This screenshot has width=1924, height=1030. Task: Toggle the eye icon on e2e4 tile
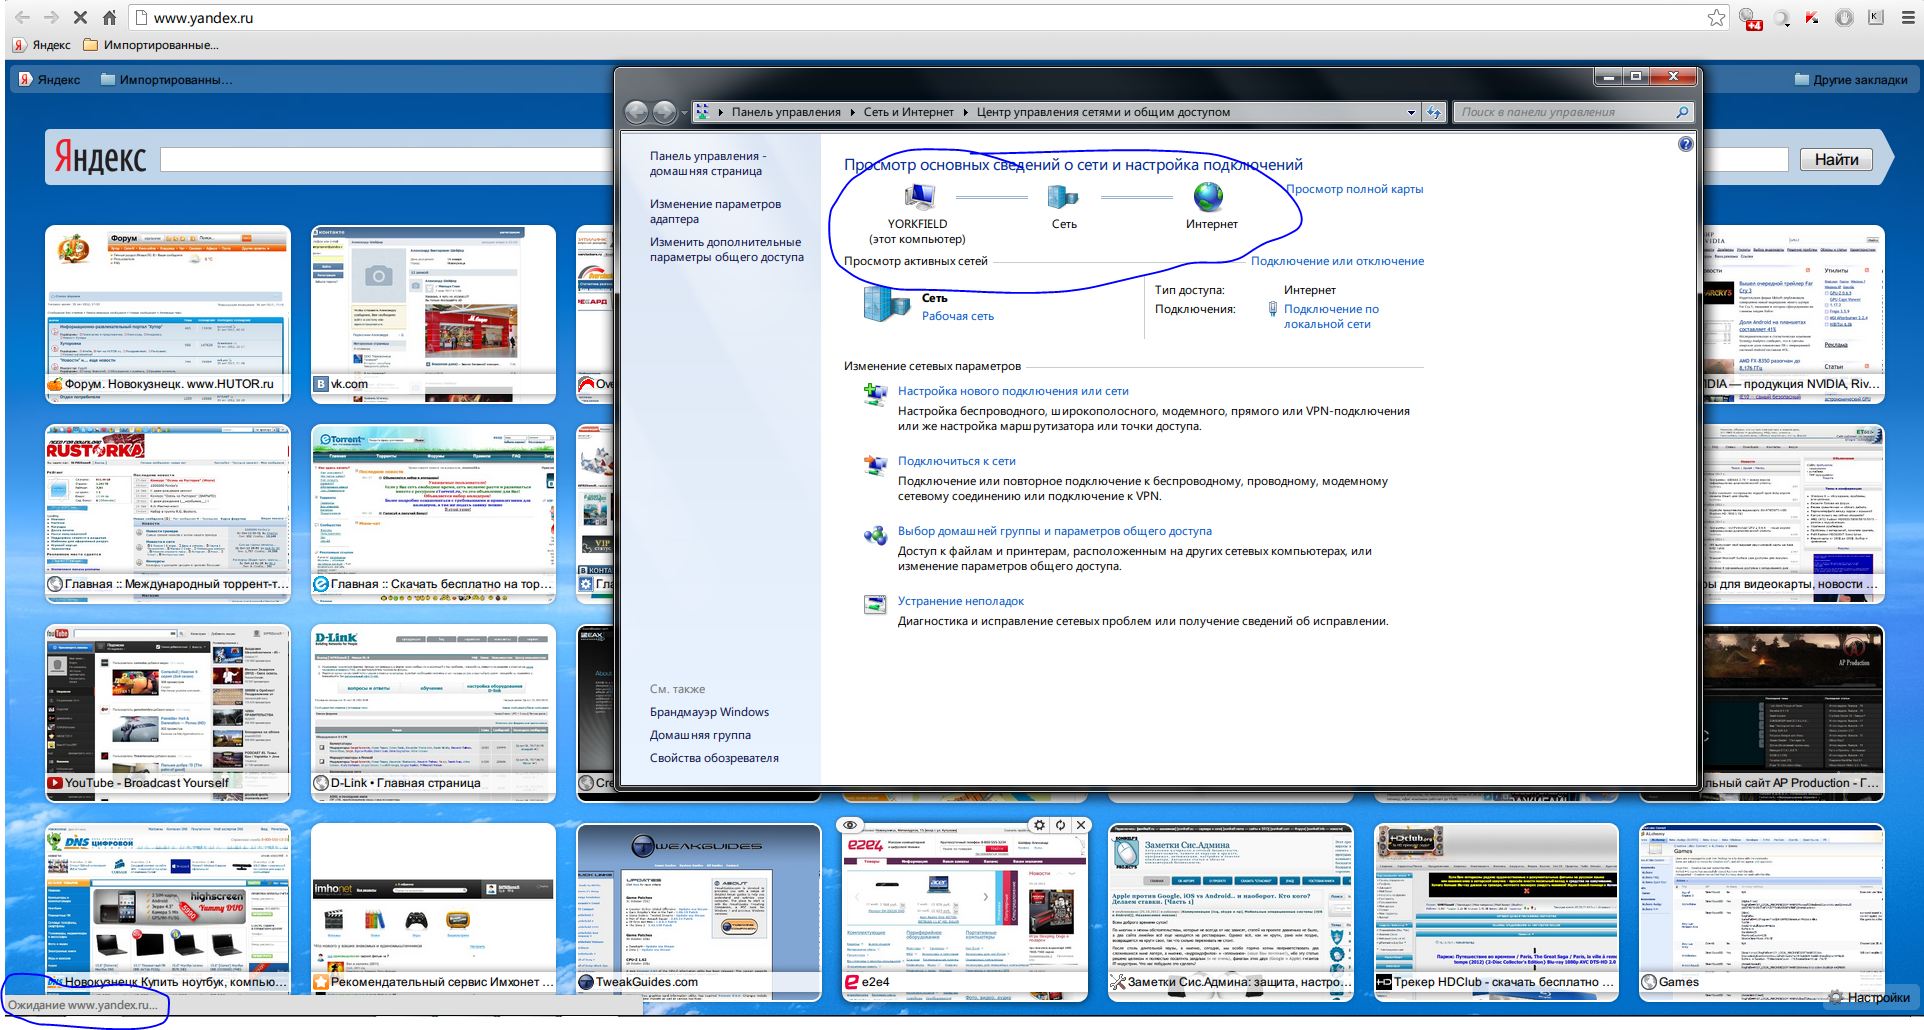point(849,825)
